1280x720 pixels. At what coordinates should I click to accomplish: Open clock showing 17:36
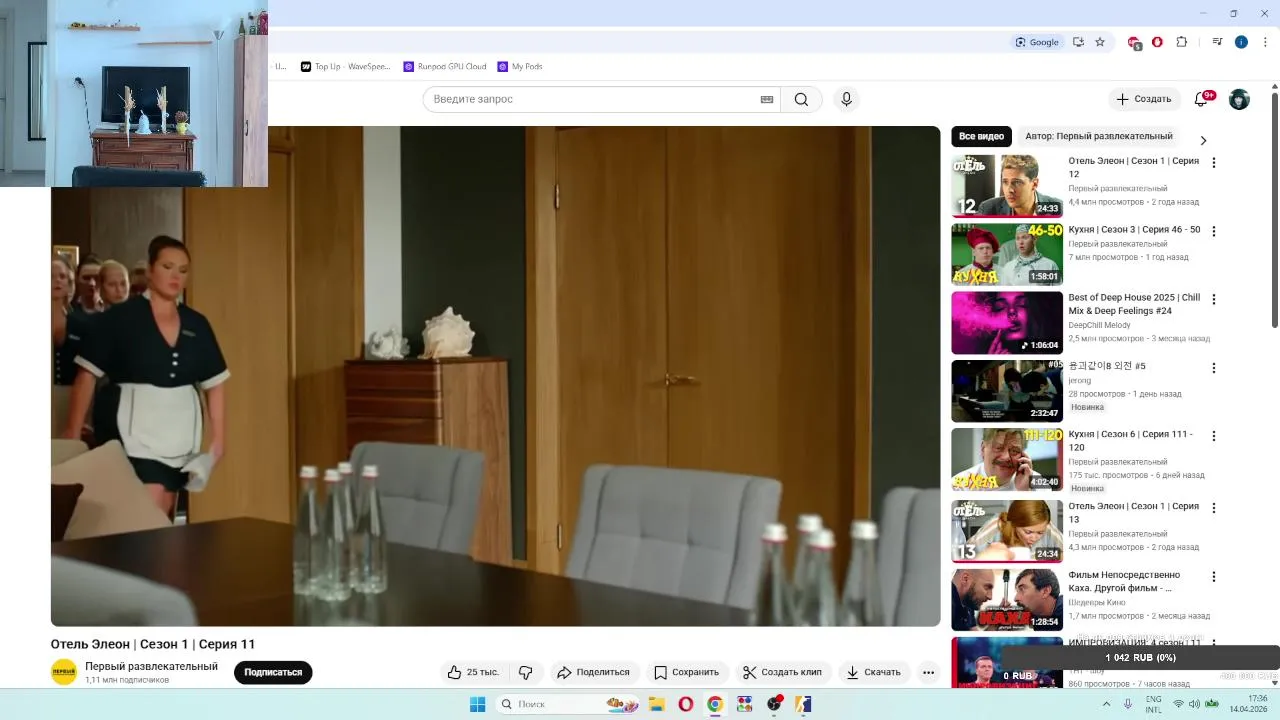point(1248,704)
